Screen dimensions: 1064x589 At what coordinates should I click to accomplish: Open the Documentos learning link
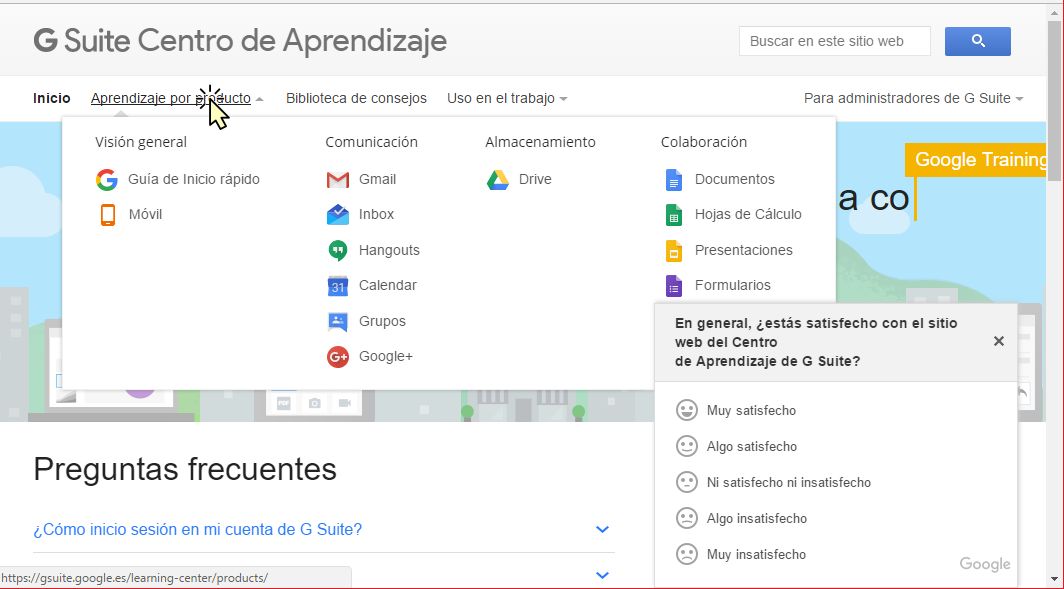point(734,179)
